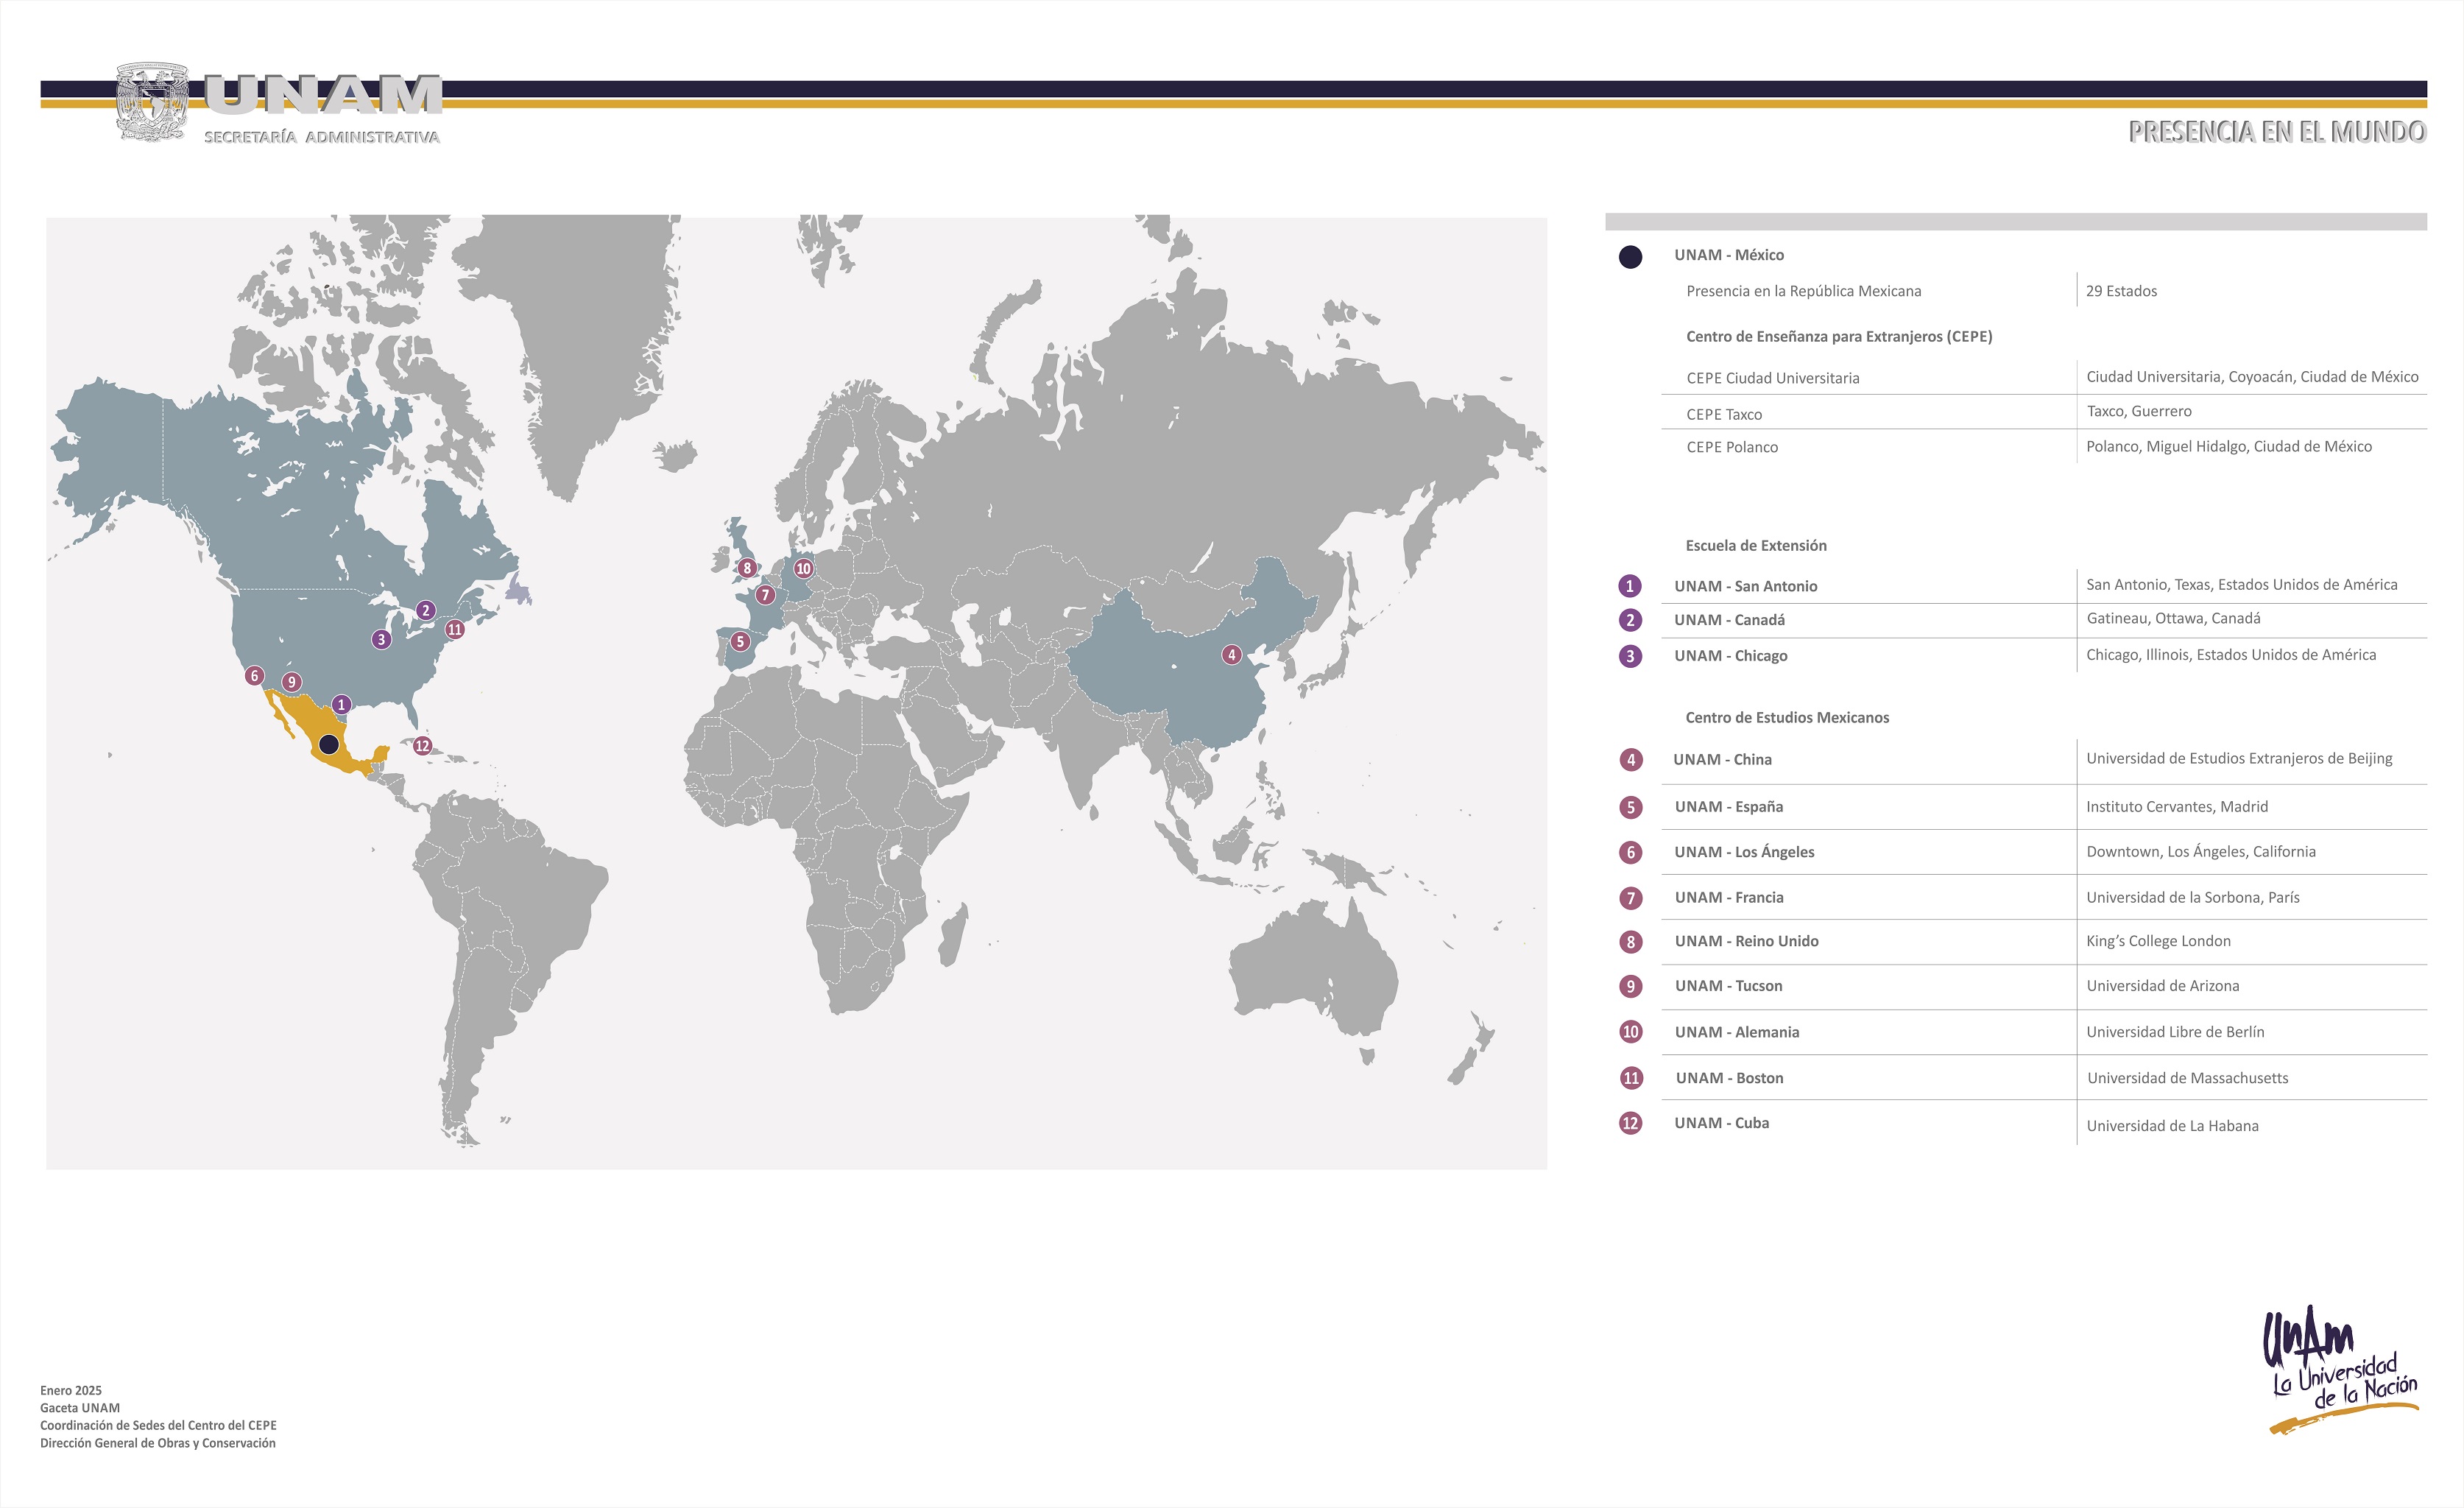Viewport: 2464px width, 1508px height.
Task: Click 'UNAM - México' legend label
Action: point(1729,255)
